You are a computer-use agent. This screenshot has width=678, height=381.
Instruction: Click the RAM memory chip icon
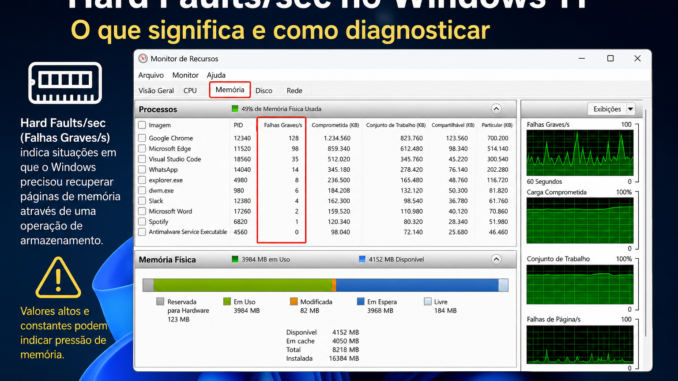(65, 83)
